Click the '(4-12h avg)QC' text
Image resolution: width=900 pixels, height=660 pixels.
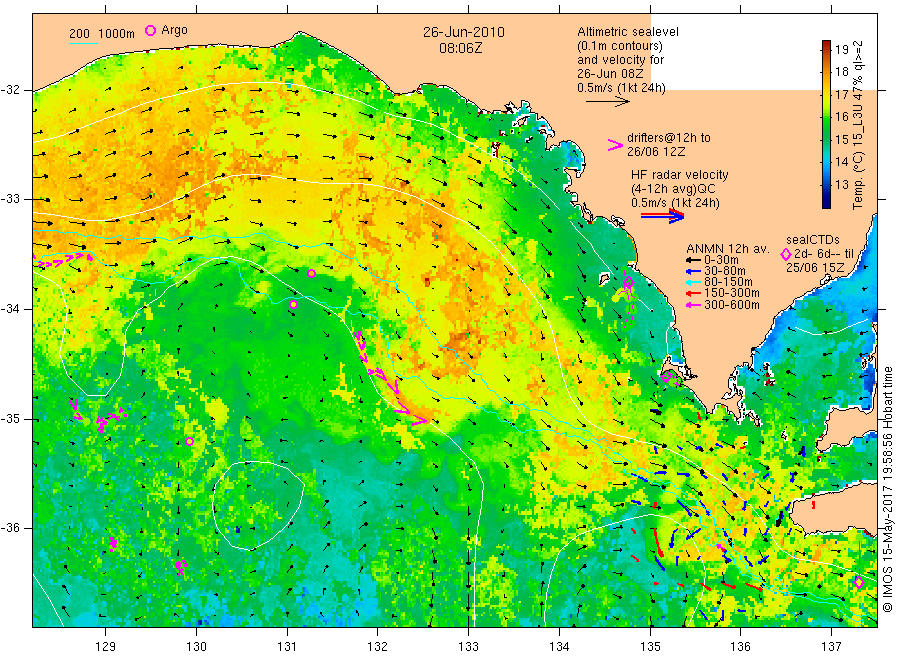pyautogui.click(x=673, y=189)
